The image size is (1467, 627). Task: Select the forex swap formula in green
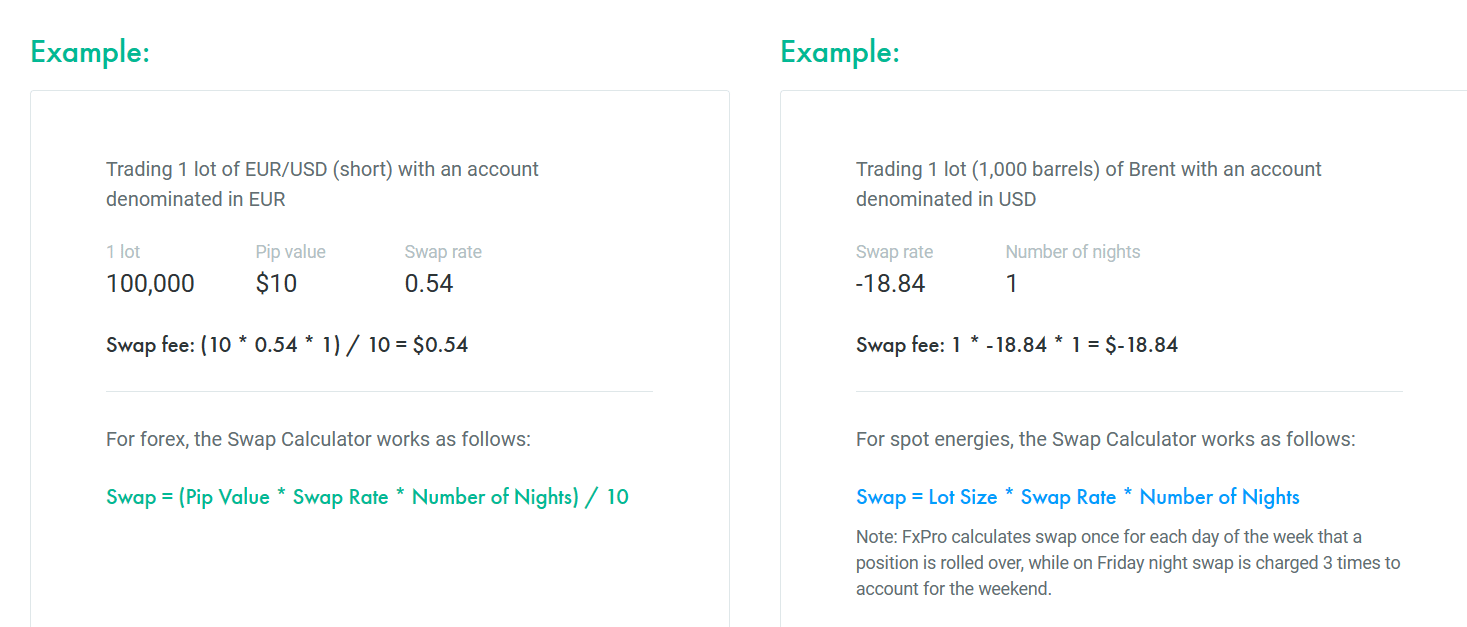pyautogui.click(x=367, y=497)
